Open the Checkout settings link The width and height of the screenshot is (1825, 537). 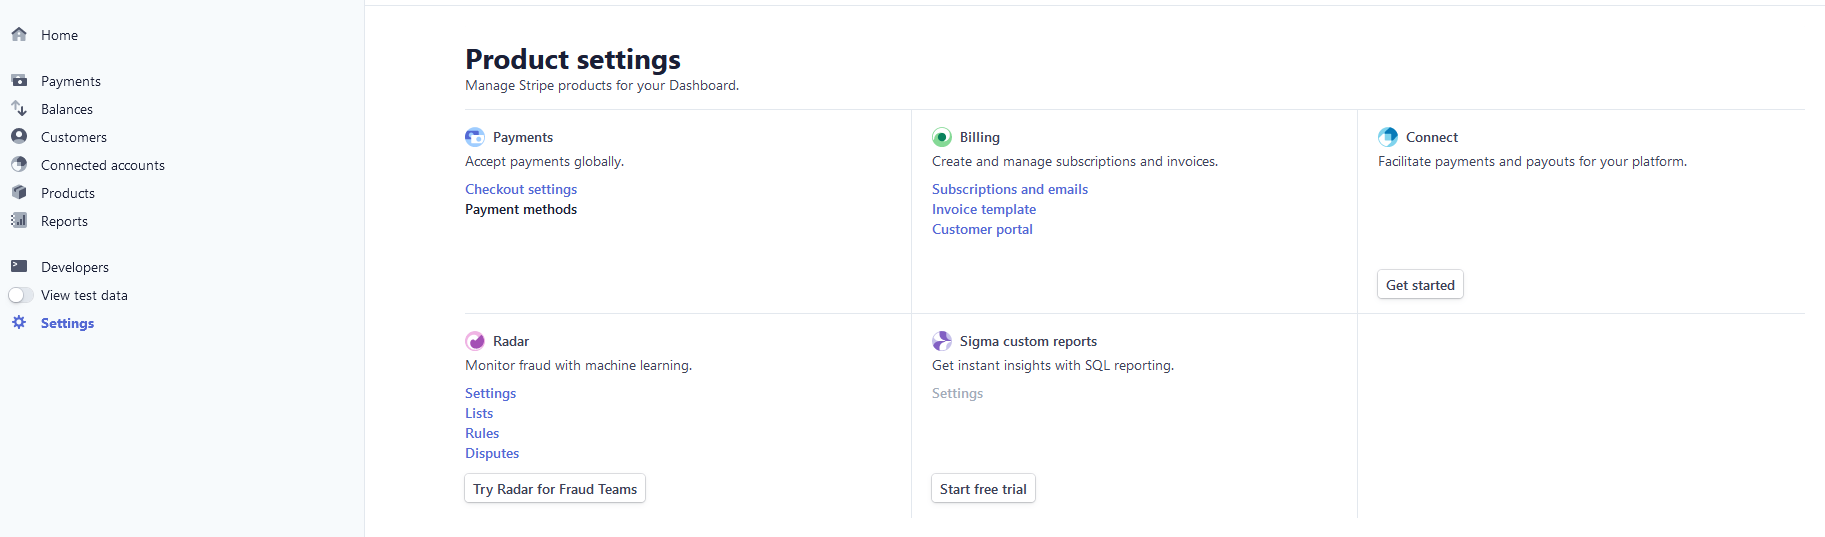point(521,189)
